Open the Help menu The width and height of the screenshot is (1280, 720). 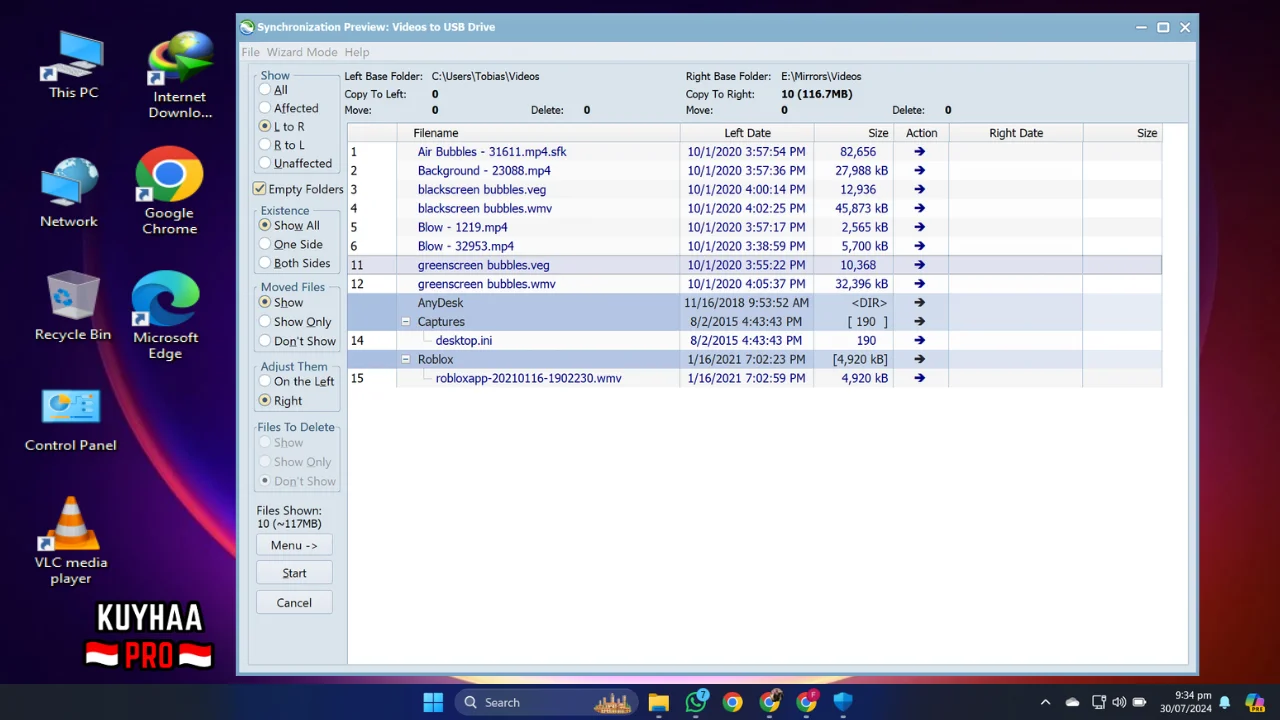(357, 52)
